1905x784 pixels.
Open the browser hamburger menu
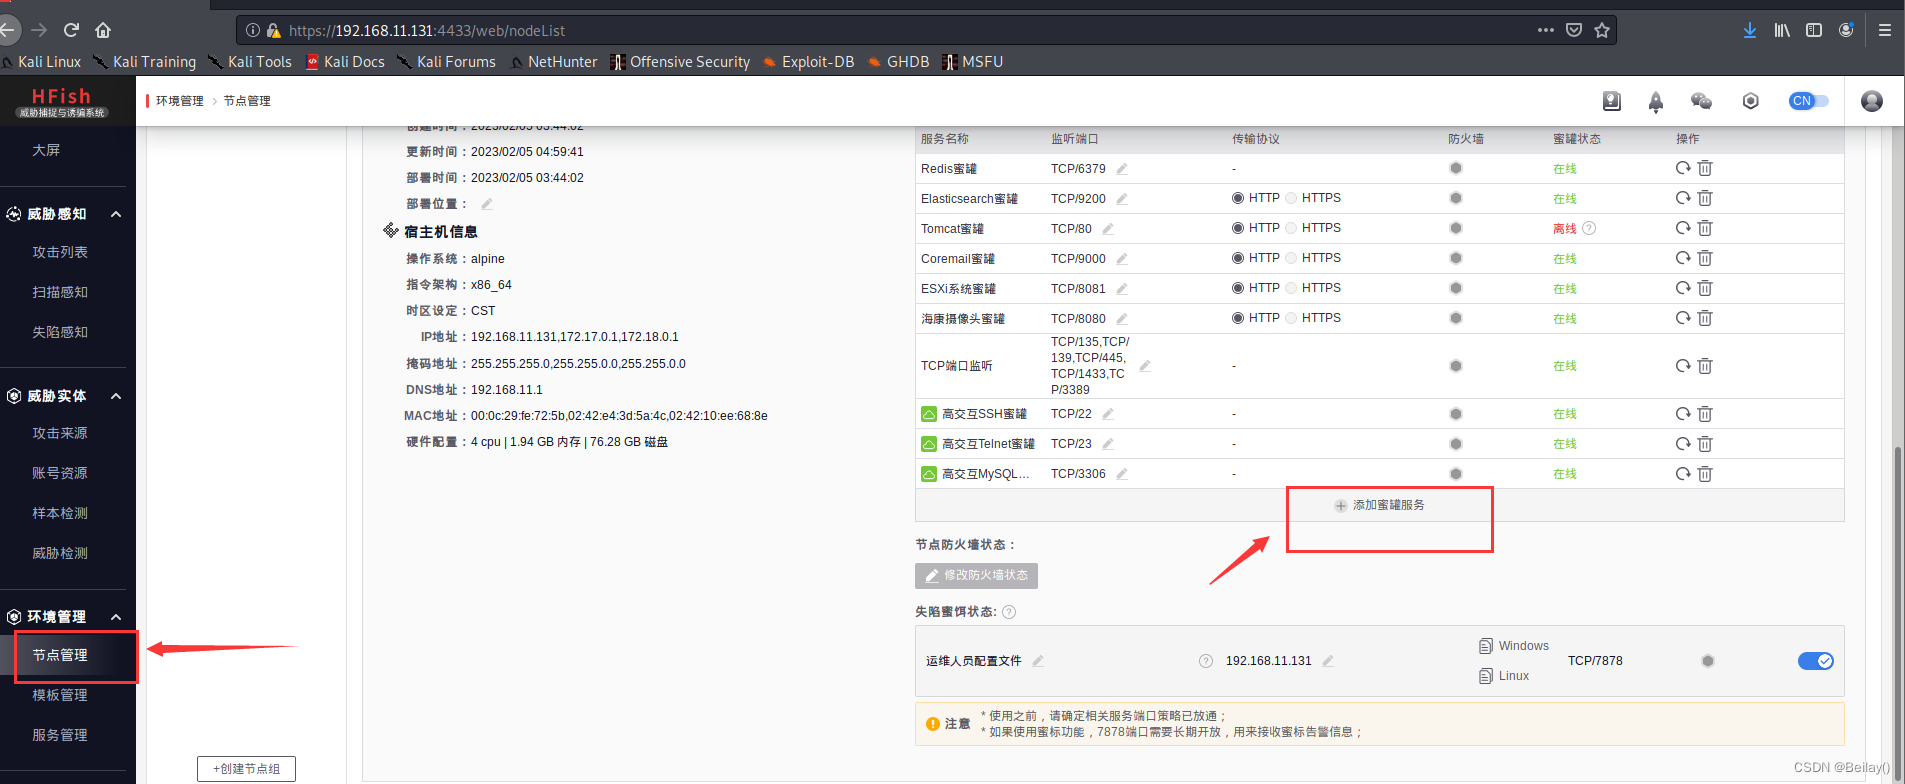(1884, 30)
